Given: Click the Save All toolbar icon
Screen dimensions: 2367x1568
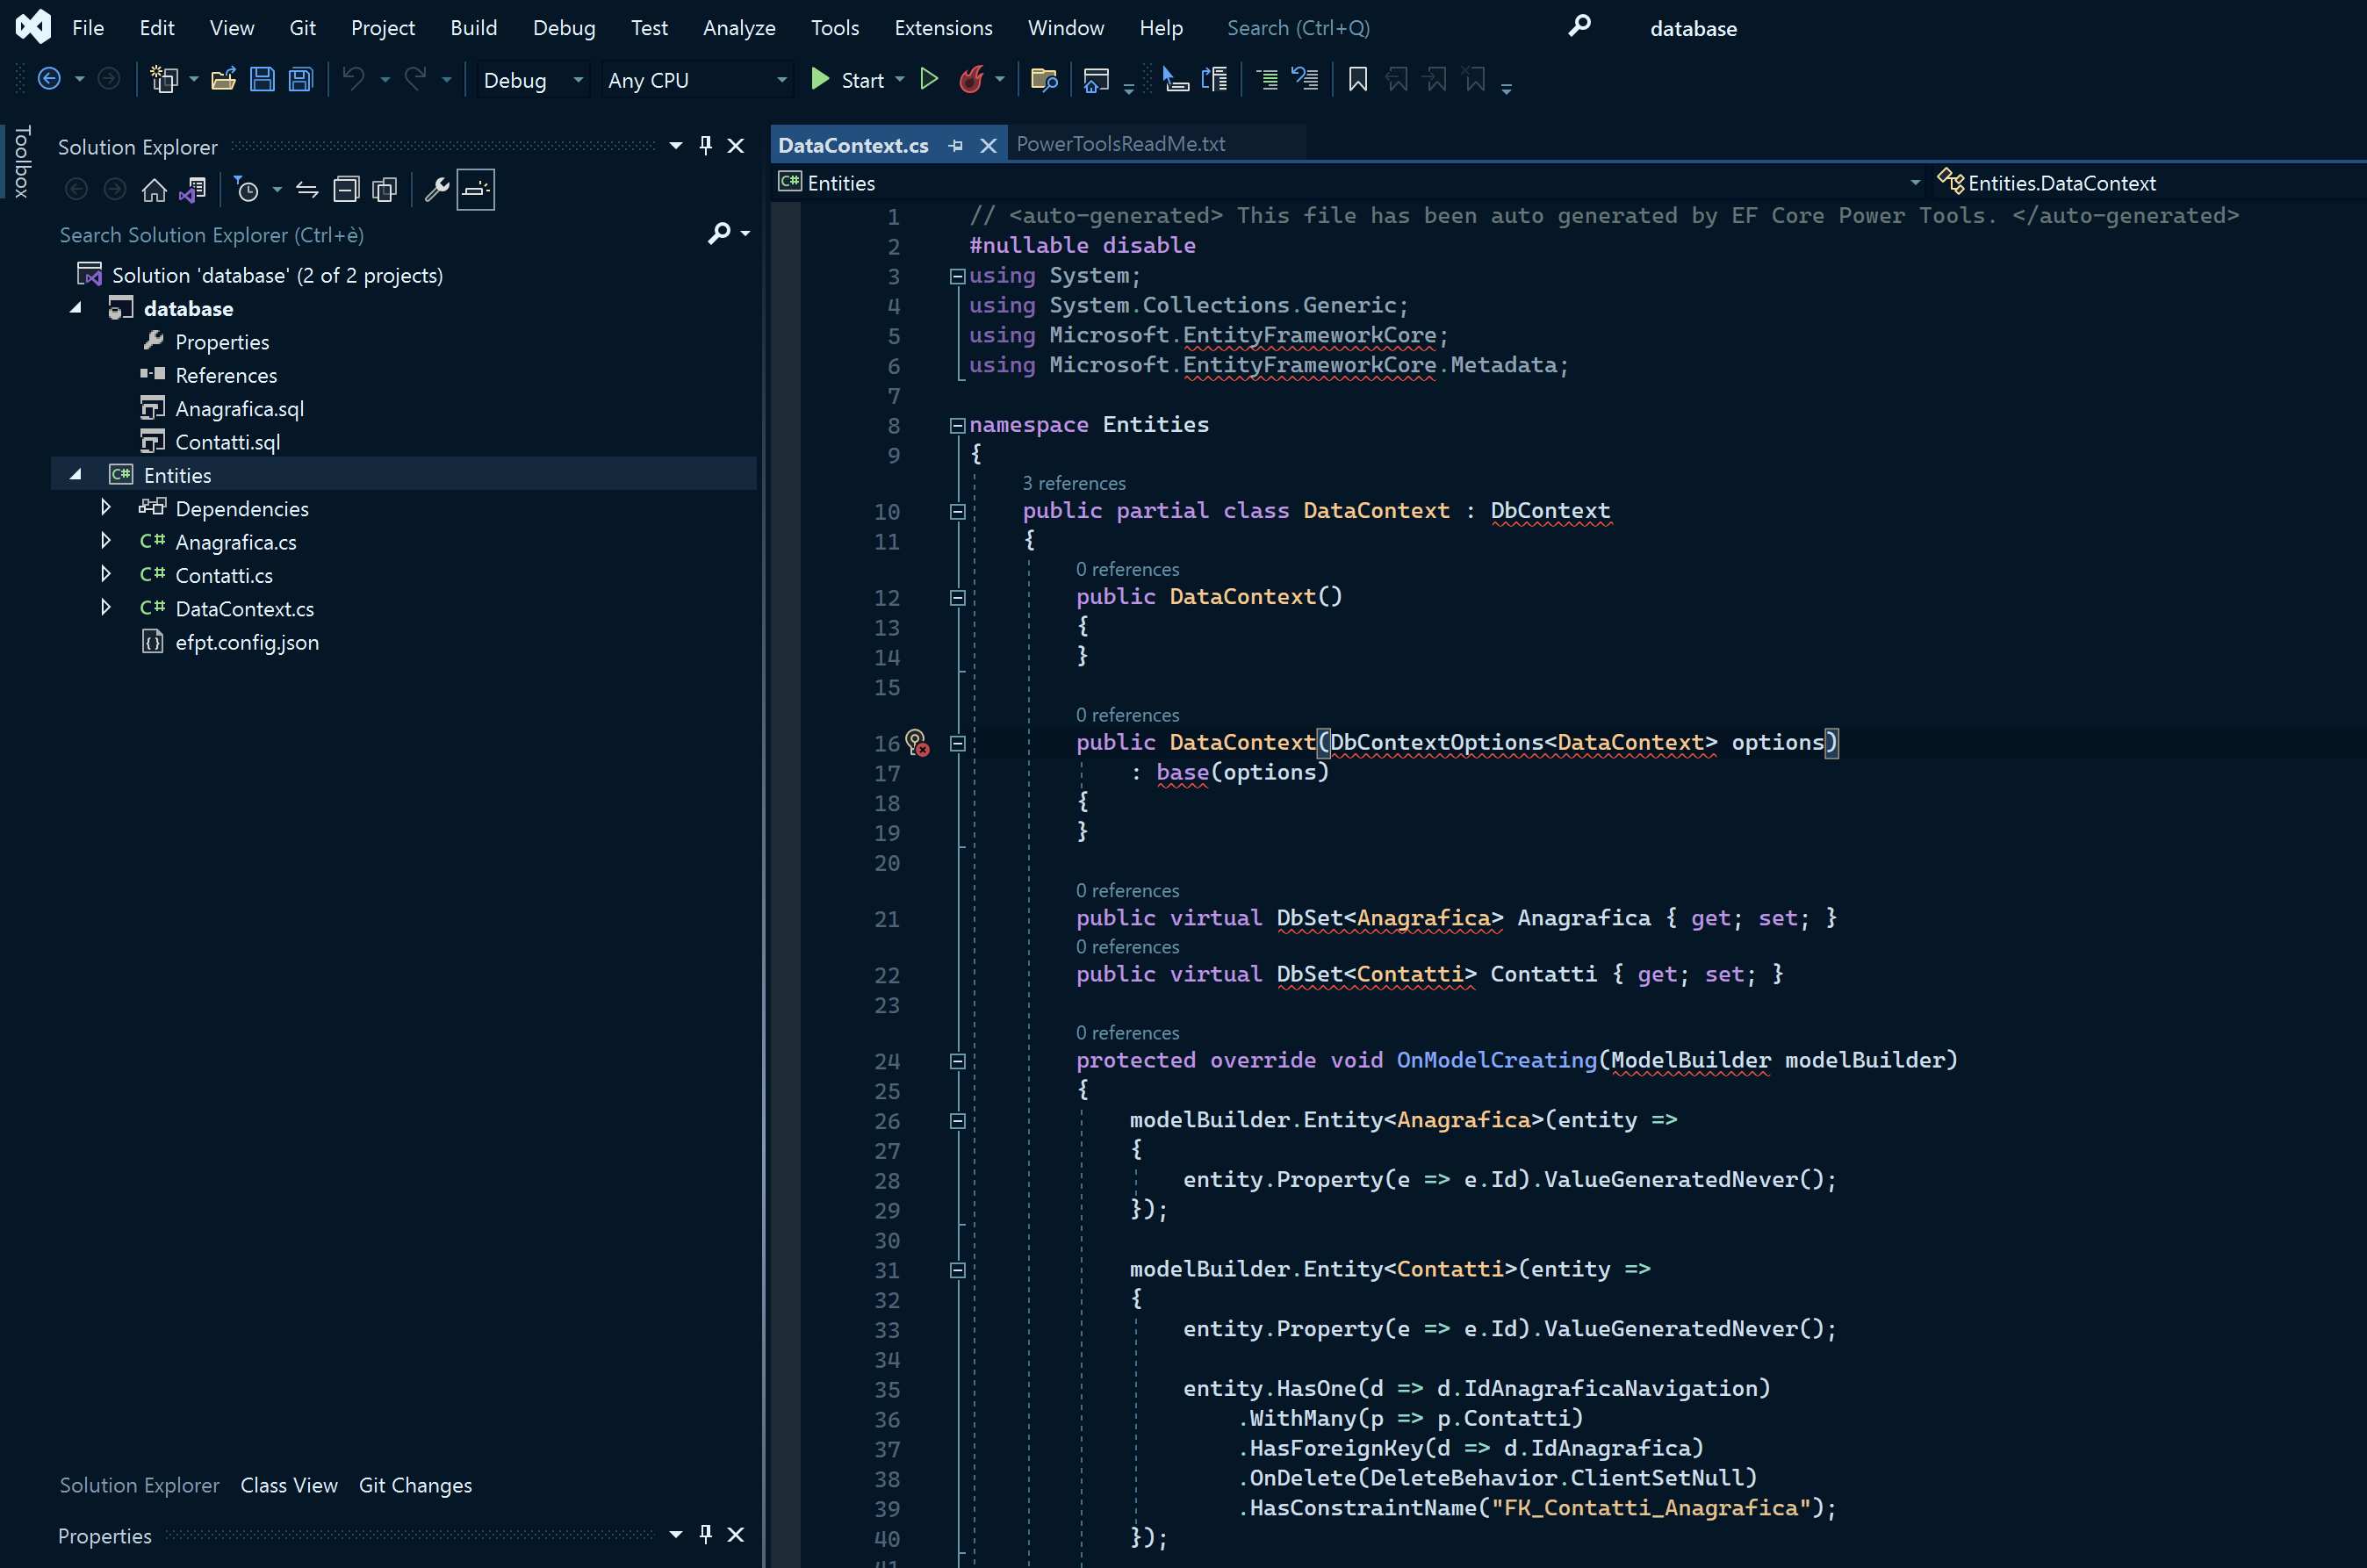Looking at the screenshot, I should (x=301, y=80).
